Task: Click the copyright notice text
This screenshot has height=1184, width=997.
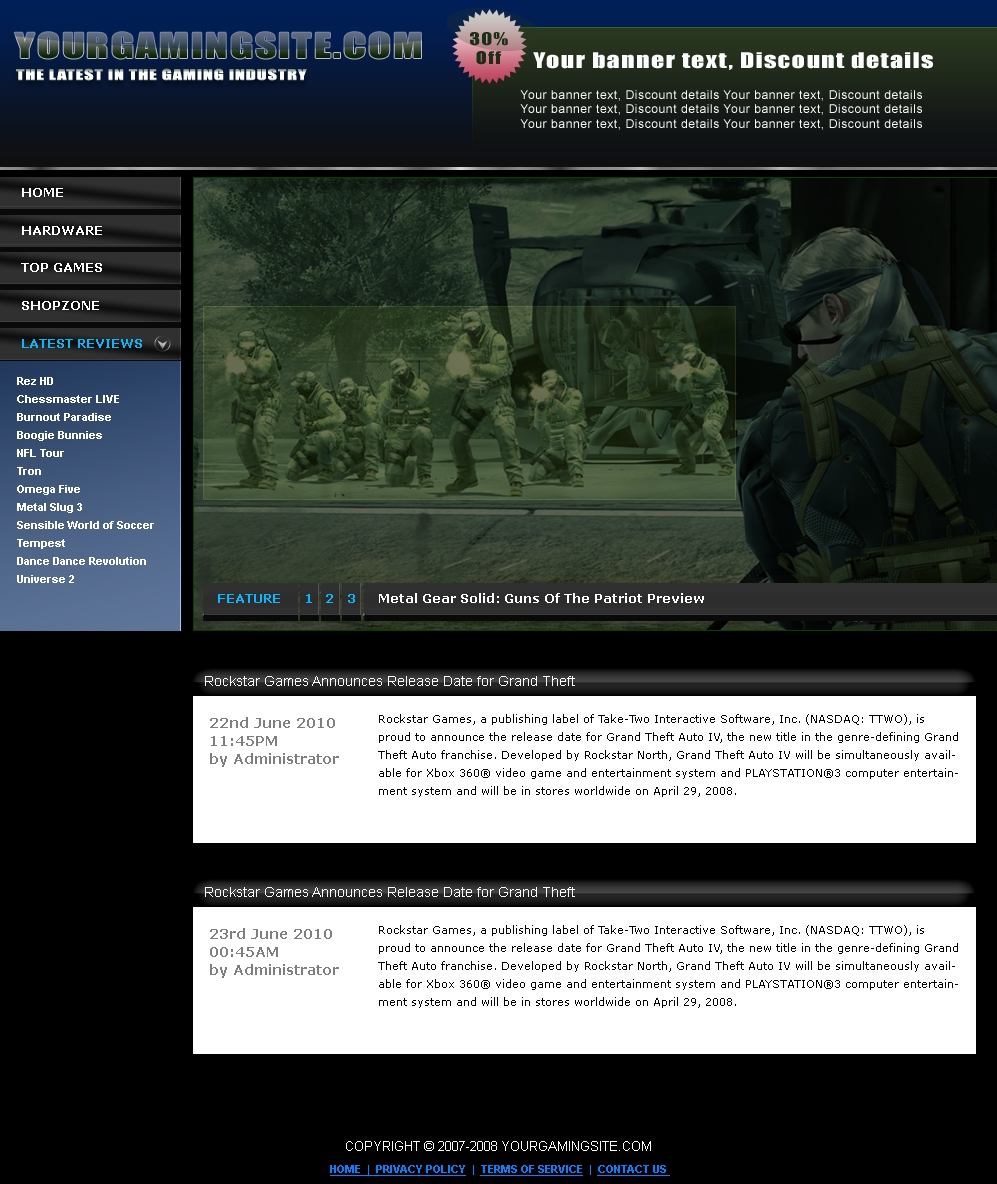Action: 498,1146
